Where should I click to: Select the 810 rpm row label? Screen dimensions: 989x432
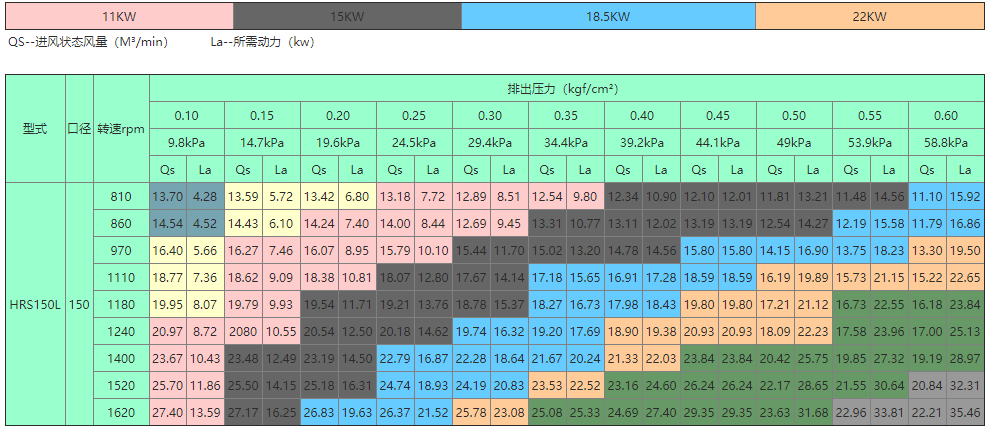pos(121,196)
